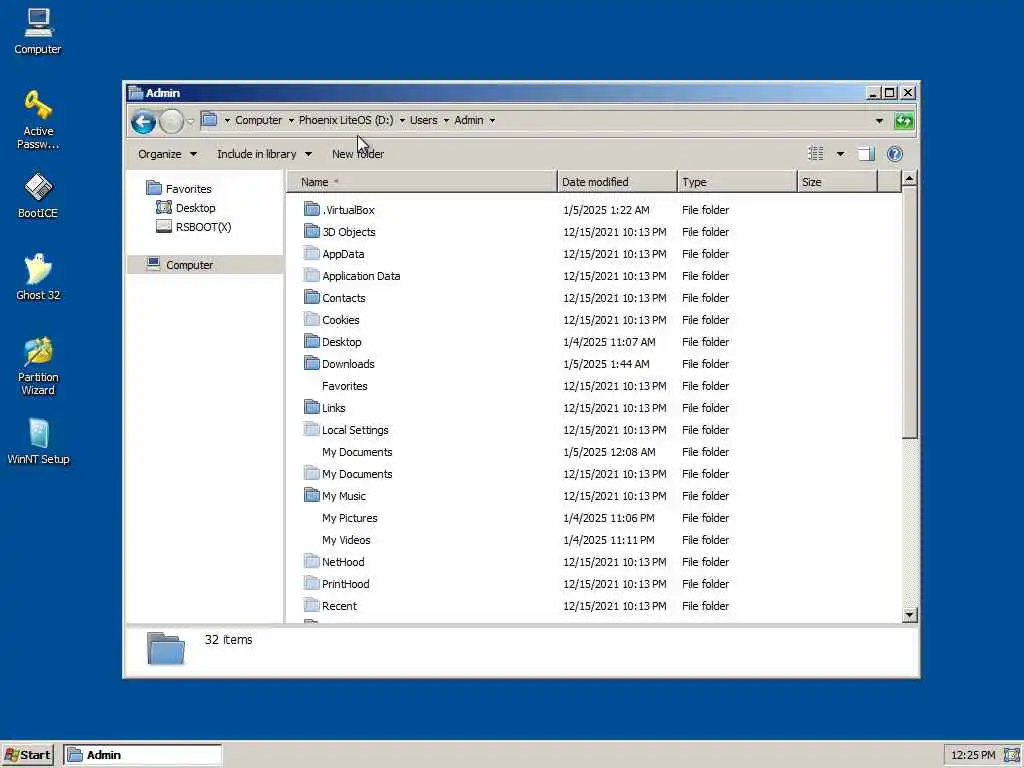Open the BootICE desktop icon
Viewport: 1024px width, 768px height.
[38, 195]
